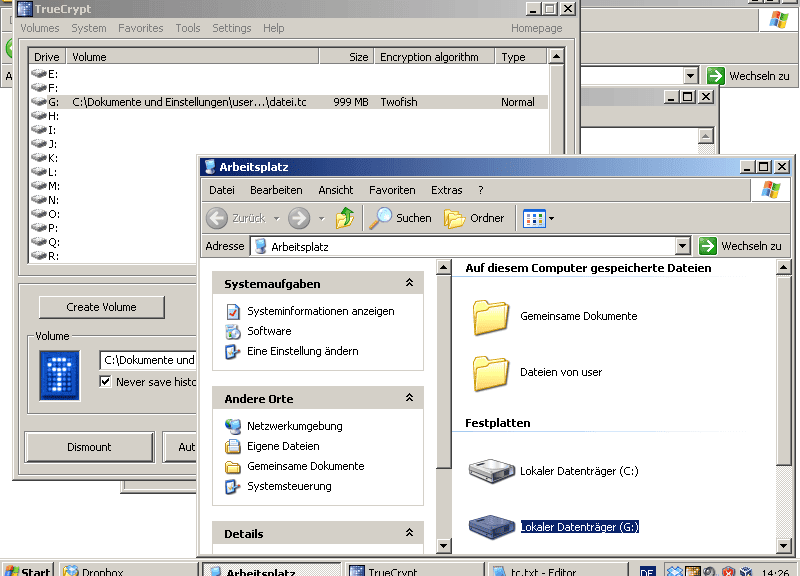Image resolution: width=800 pixels, height=576 pixels.
Task: Open TrueCrypt Volumes menu
Action: tap(40, 29)
